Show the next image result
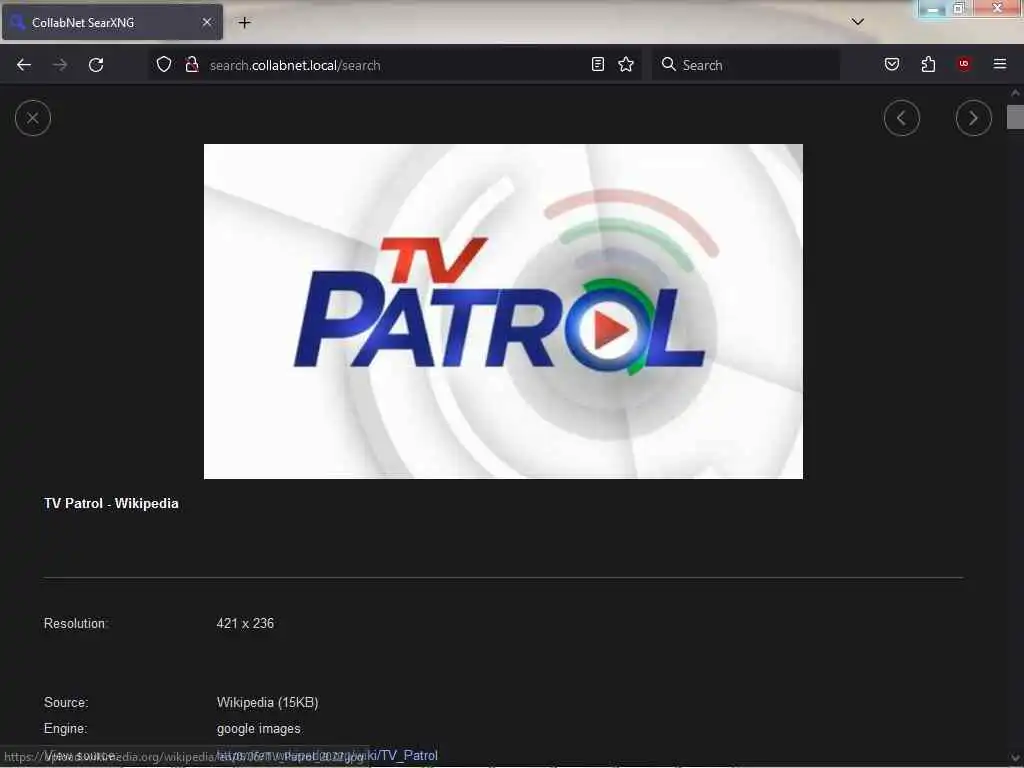The width and height of the screenshot is (1024, 768). pos(973,118)
